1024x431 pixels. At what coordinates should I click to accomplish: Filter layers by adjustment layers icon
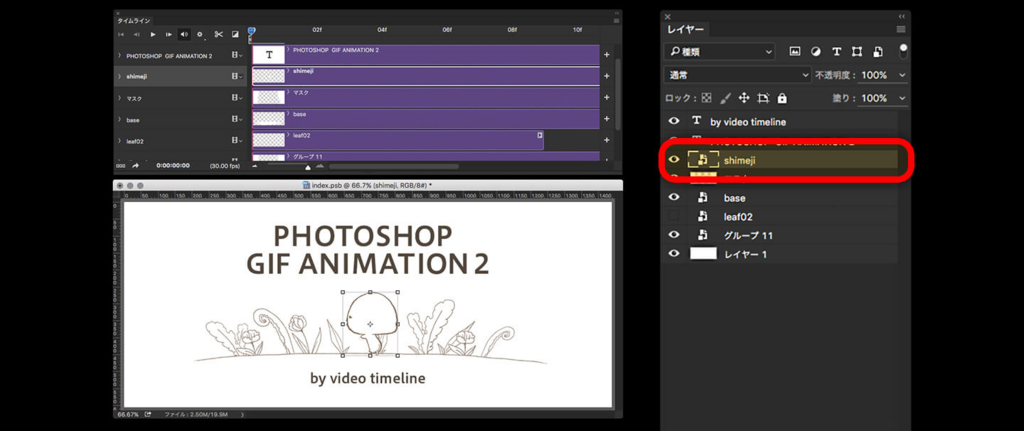[816, 52]
